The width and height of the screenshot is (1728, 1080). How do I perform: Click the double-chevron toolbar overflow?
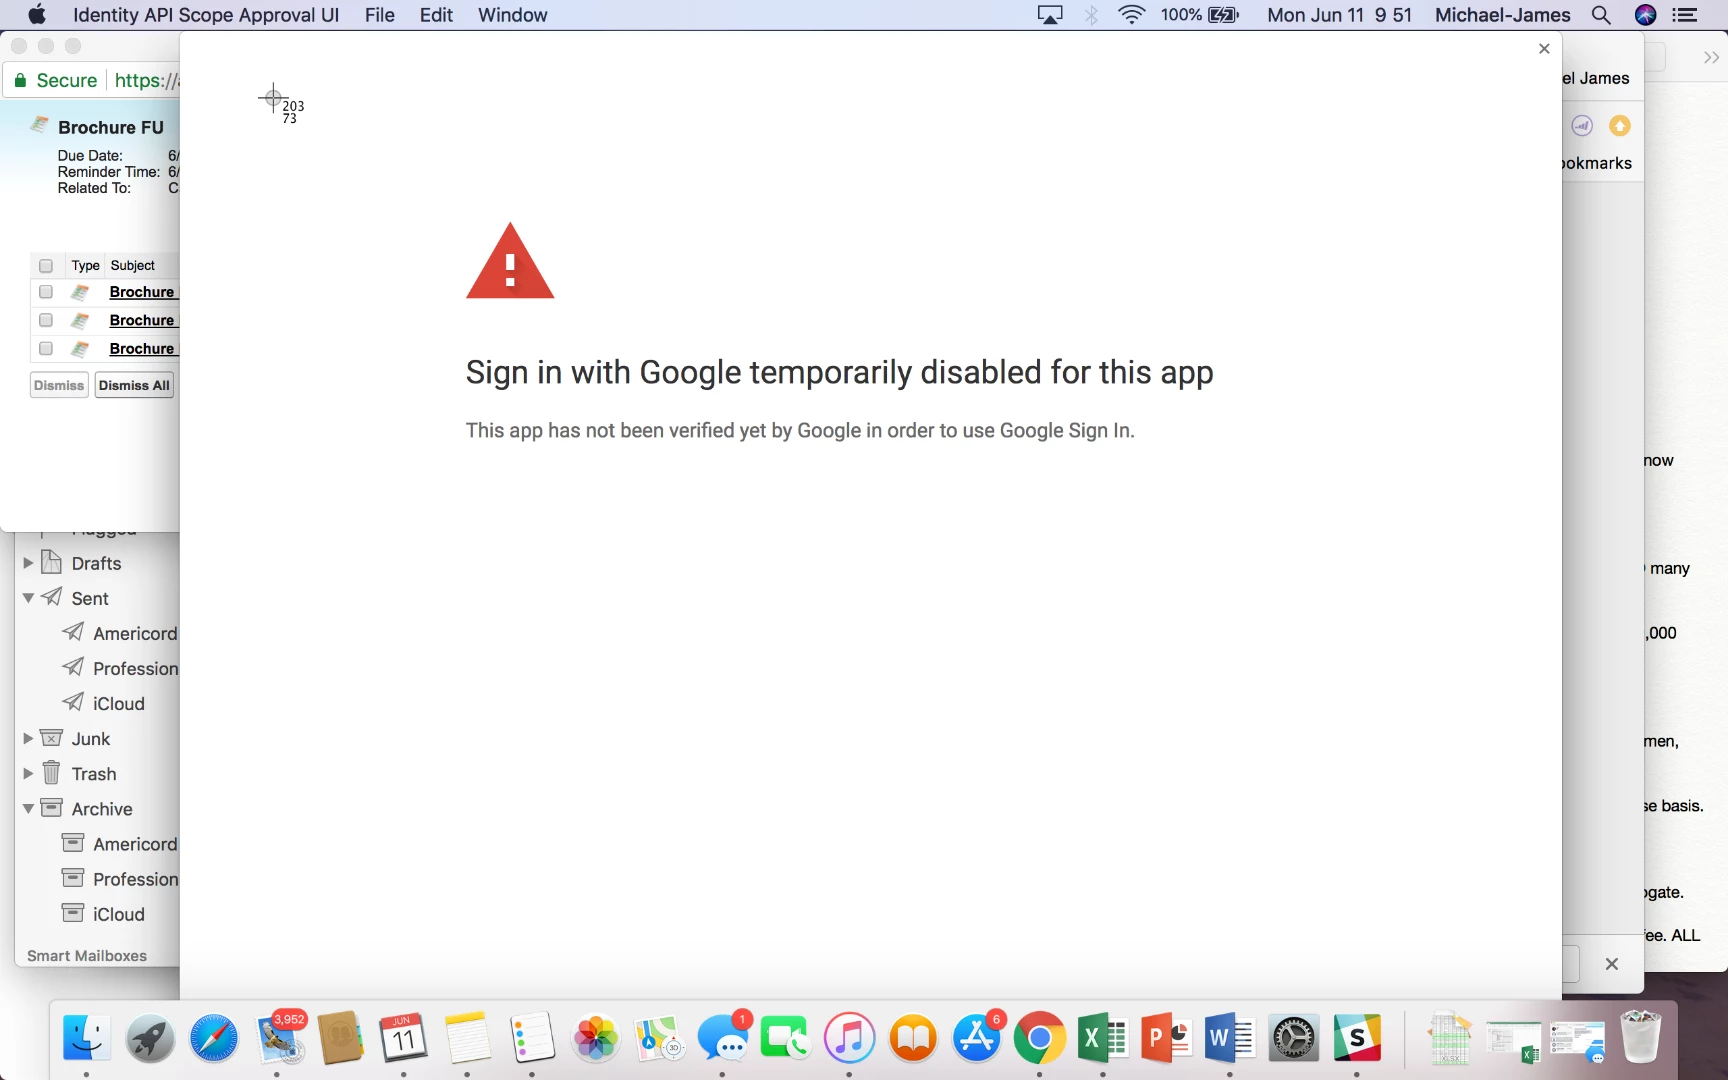pos(1711,58)
